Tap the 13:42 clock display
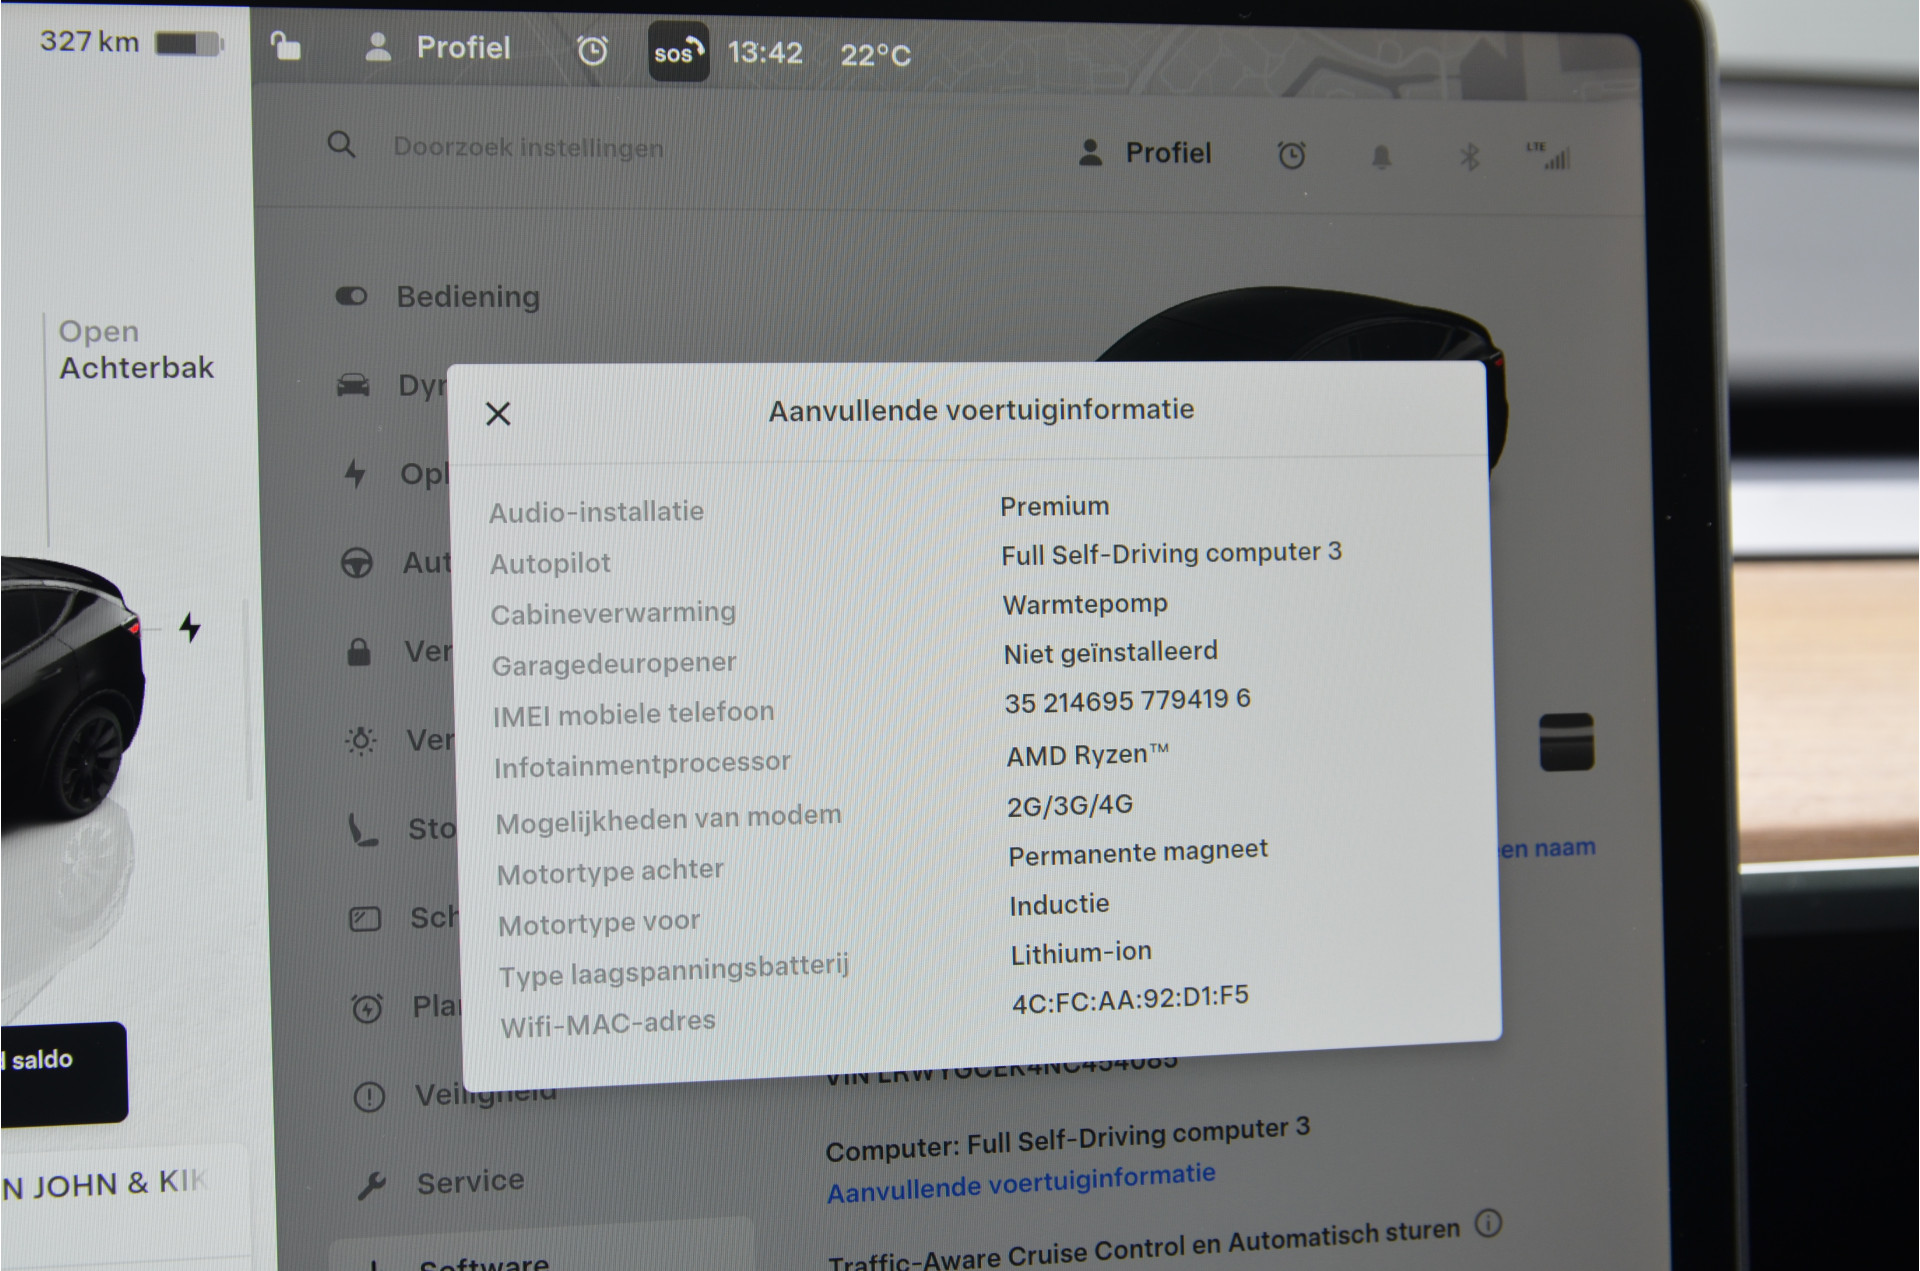 coord(765,52)
